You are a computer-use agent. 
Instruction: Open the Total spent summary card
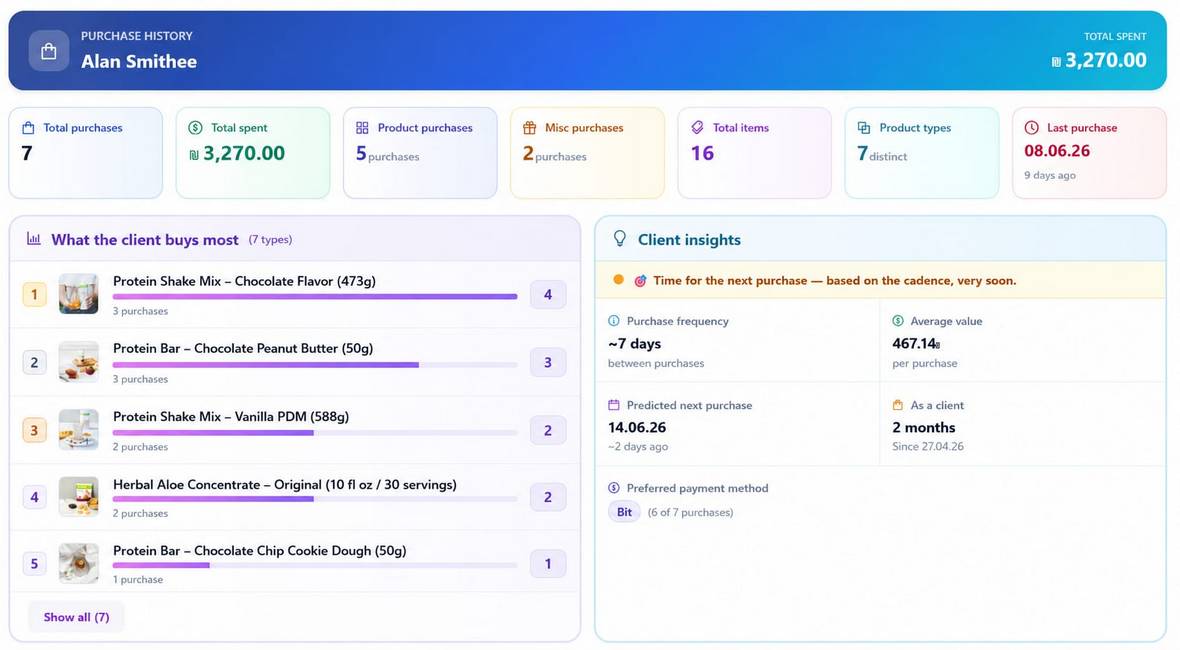253,153
